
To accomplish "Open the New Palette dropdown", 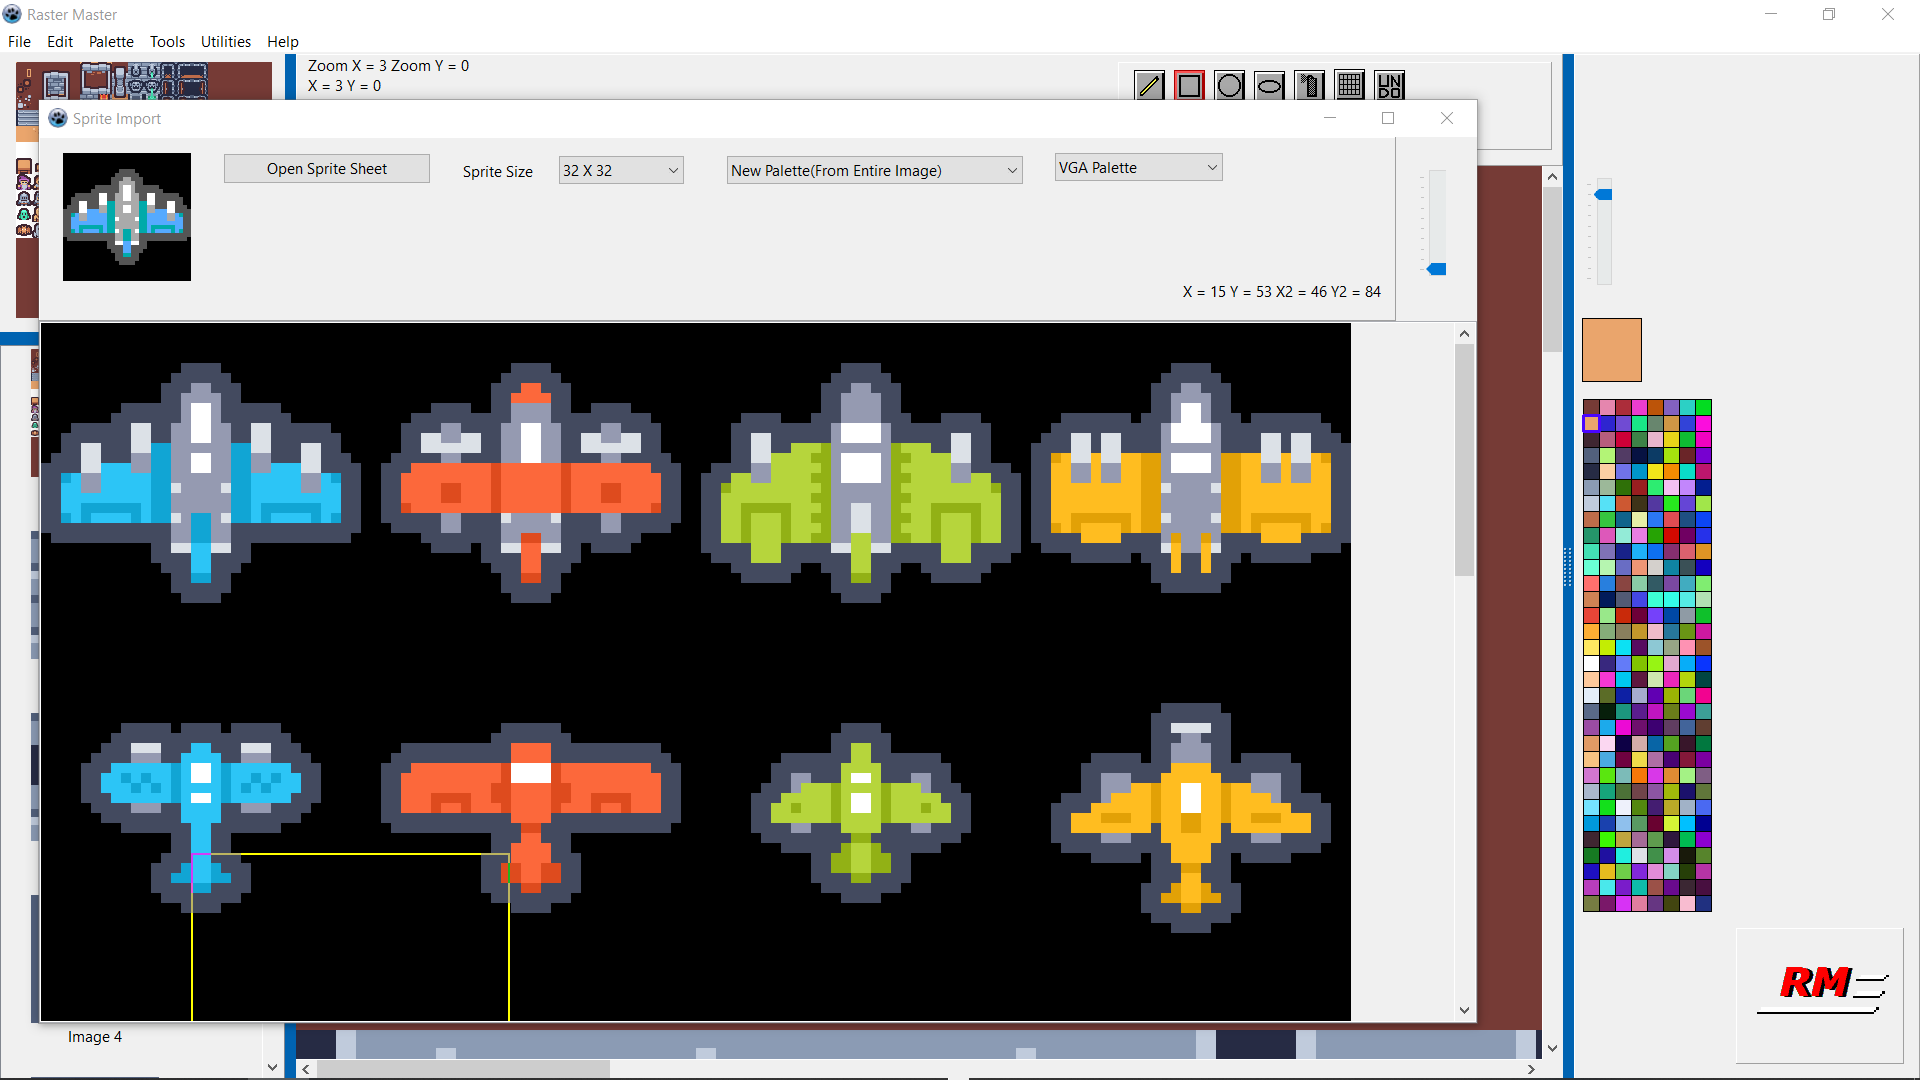I will click(x=873, y=170).
